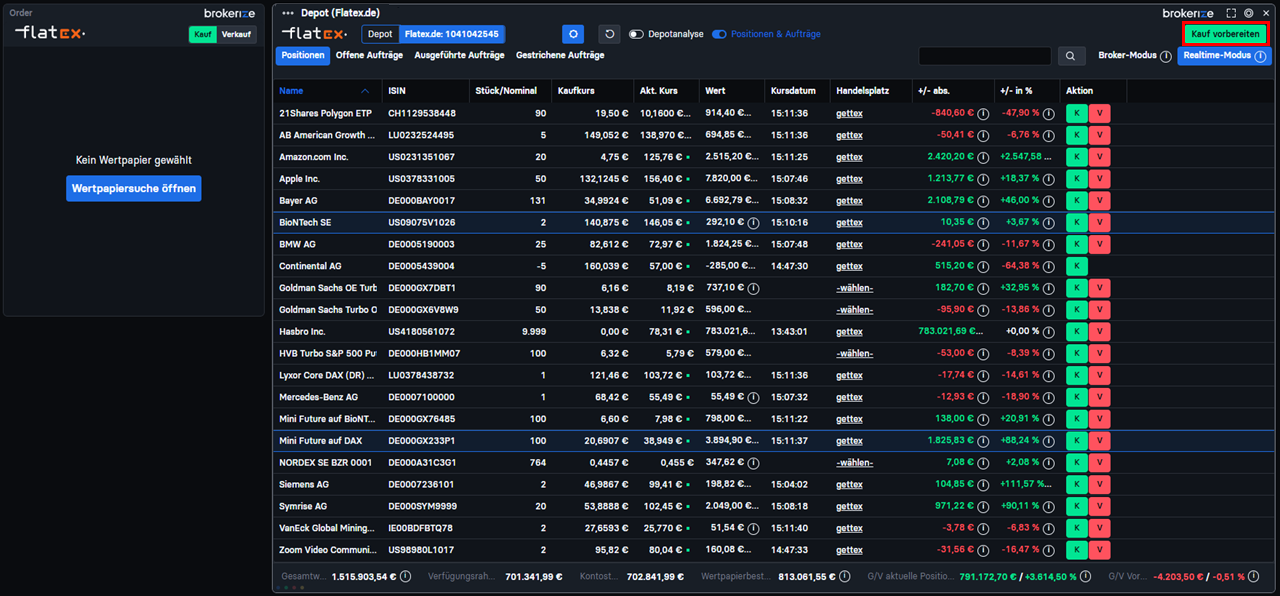Enable Broker-Modus
Screen dimensions: 1280x596
1127,56
